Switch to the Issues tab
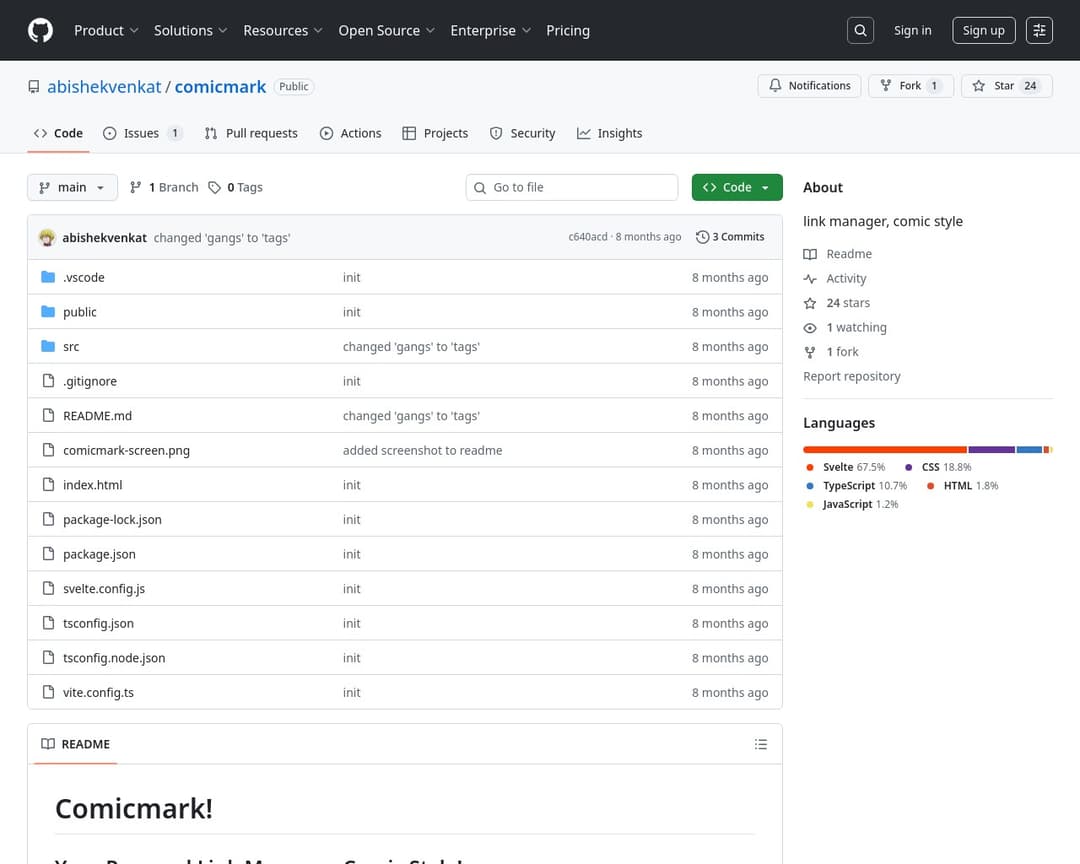The width and height of the screenshot is (1080, 864). point(141,133)
